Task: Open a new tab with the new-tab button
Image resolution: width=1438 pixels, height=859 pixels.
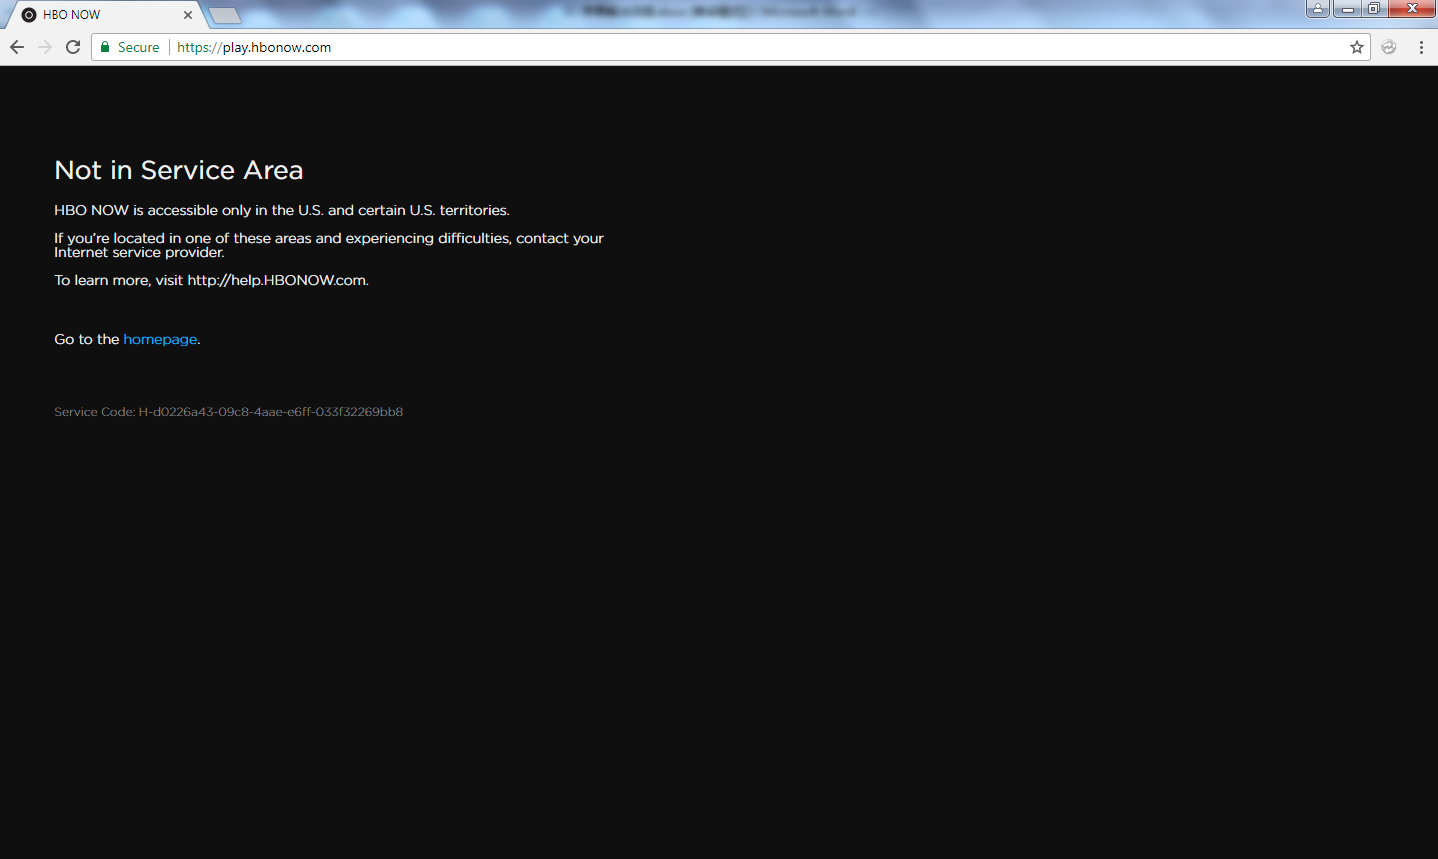Action: tap(225, 15)
